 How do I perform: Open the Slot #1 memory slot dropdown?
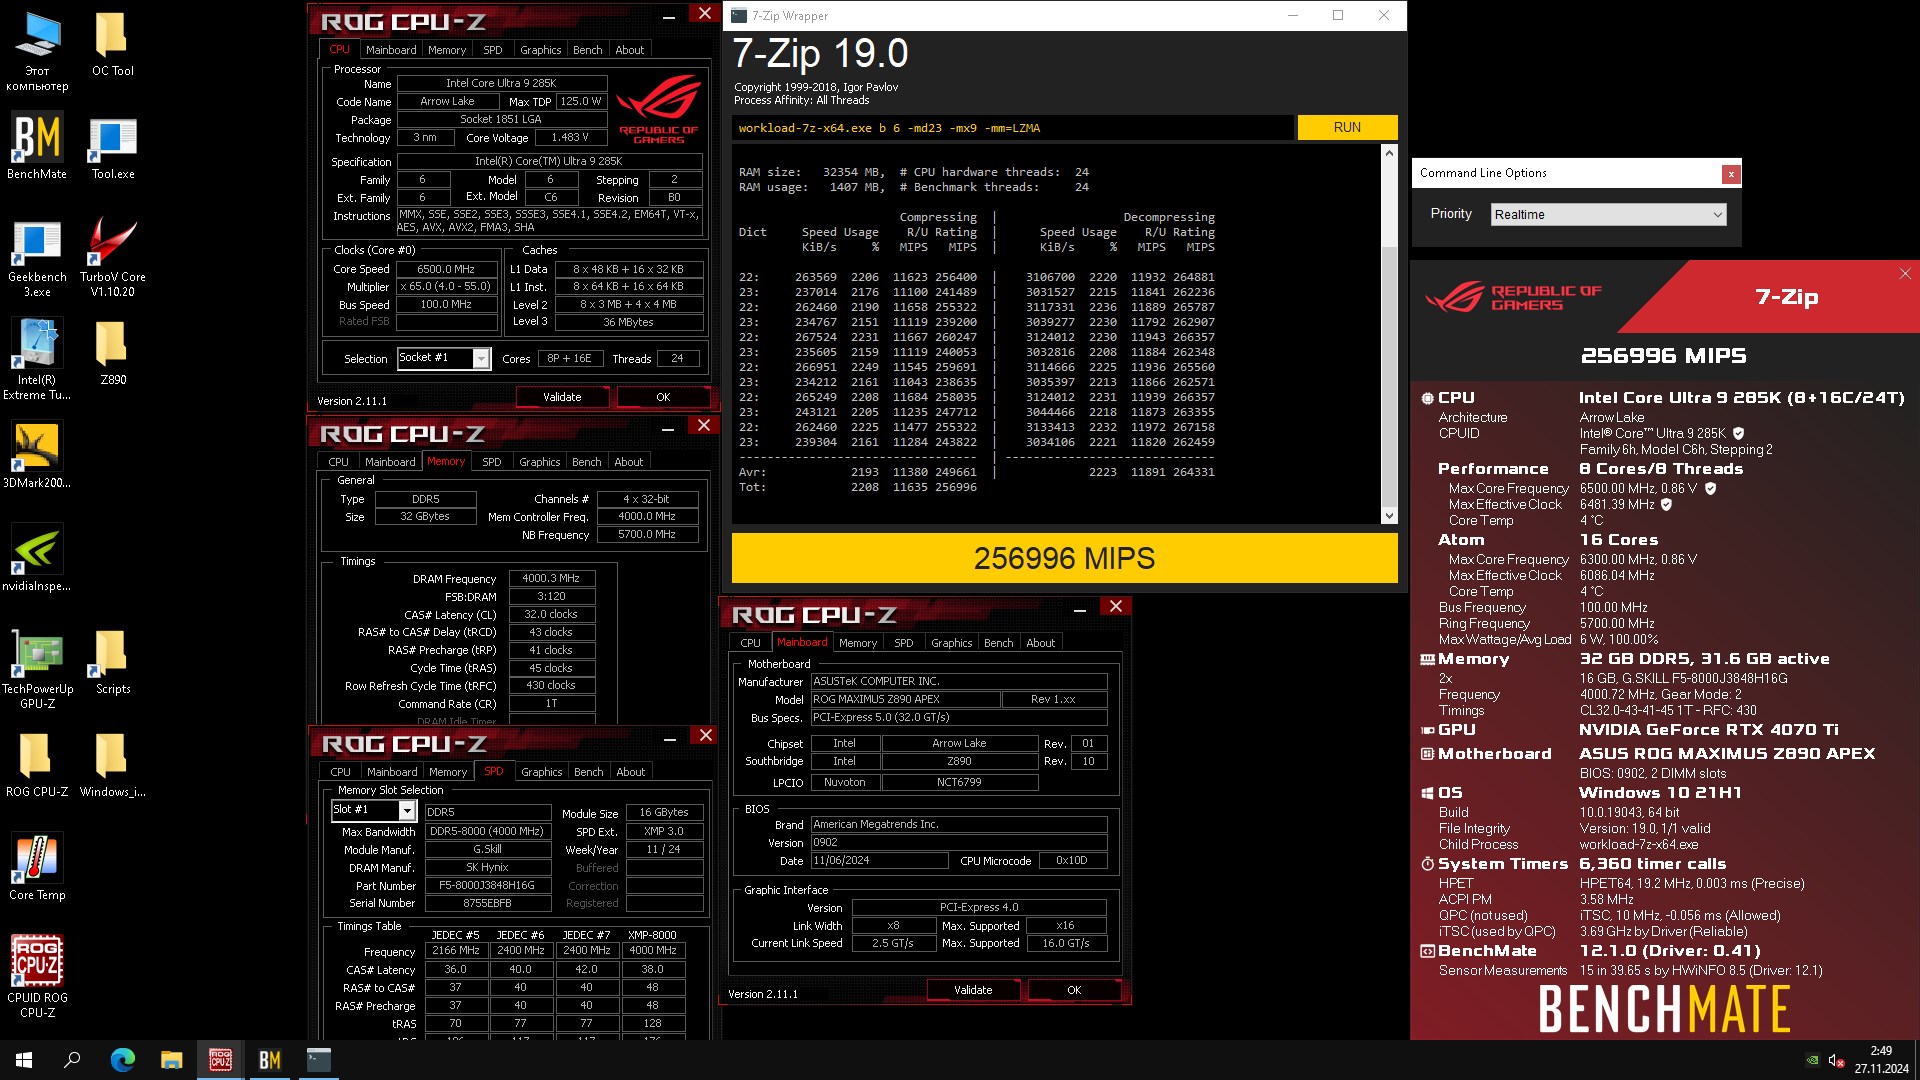click(x=373, y=810)
